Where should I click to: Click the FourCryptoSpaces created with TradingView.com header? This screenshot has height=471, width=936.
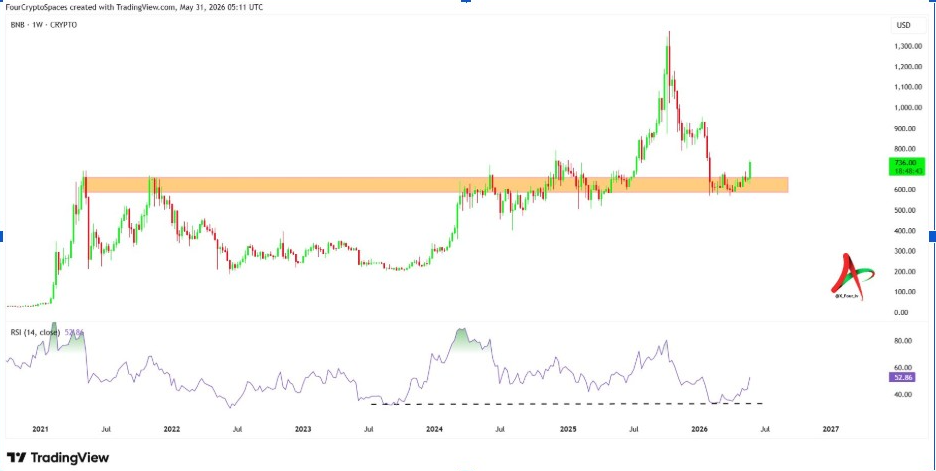click(x=134, y=8)
